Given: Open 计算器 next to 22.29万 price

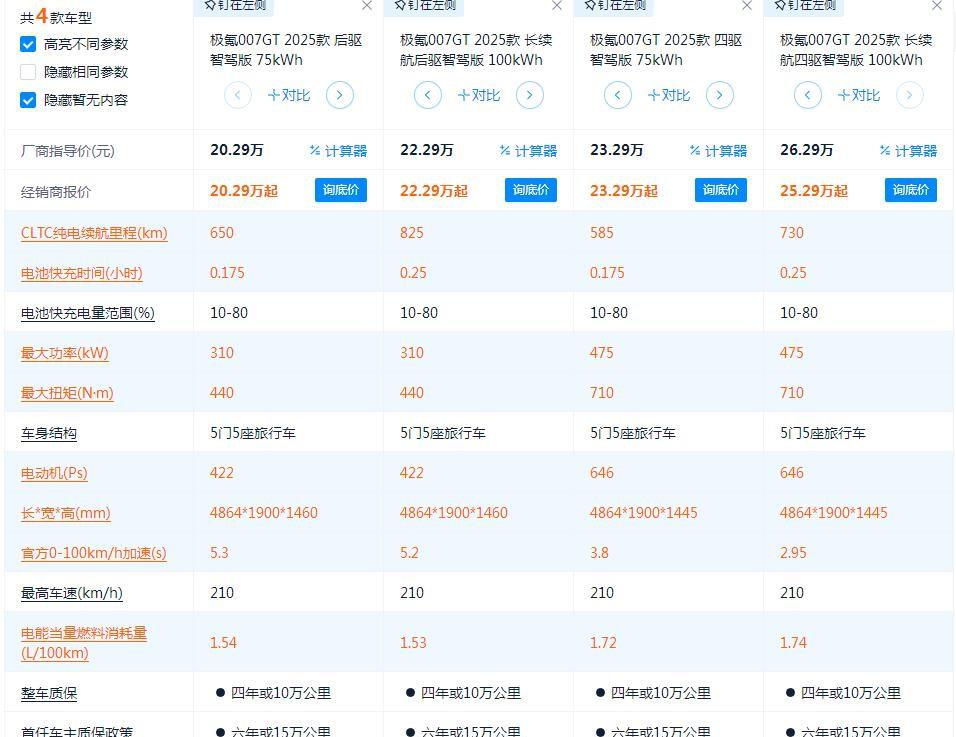Looking at the screenshot, I should [528, 151].
